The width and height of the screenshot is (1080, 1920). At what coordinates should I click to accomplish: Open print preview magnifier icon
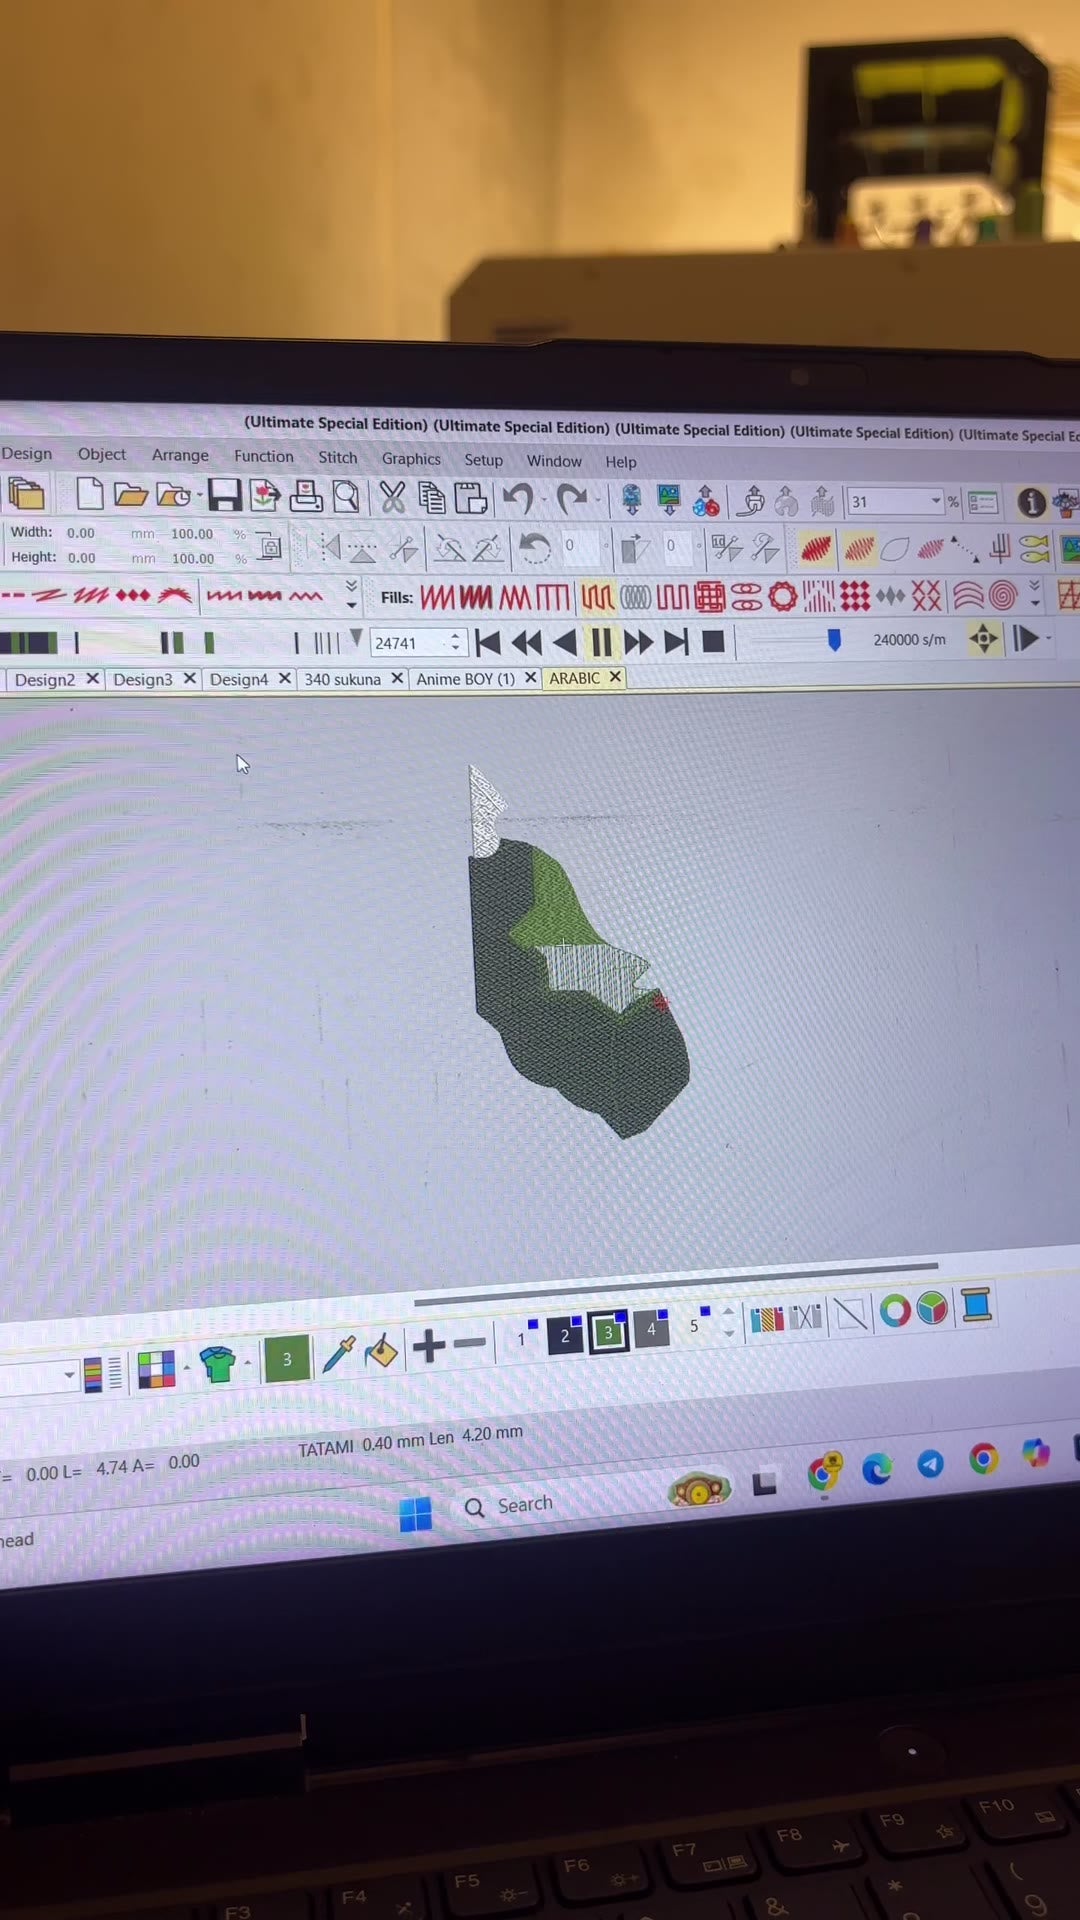346,497
